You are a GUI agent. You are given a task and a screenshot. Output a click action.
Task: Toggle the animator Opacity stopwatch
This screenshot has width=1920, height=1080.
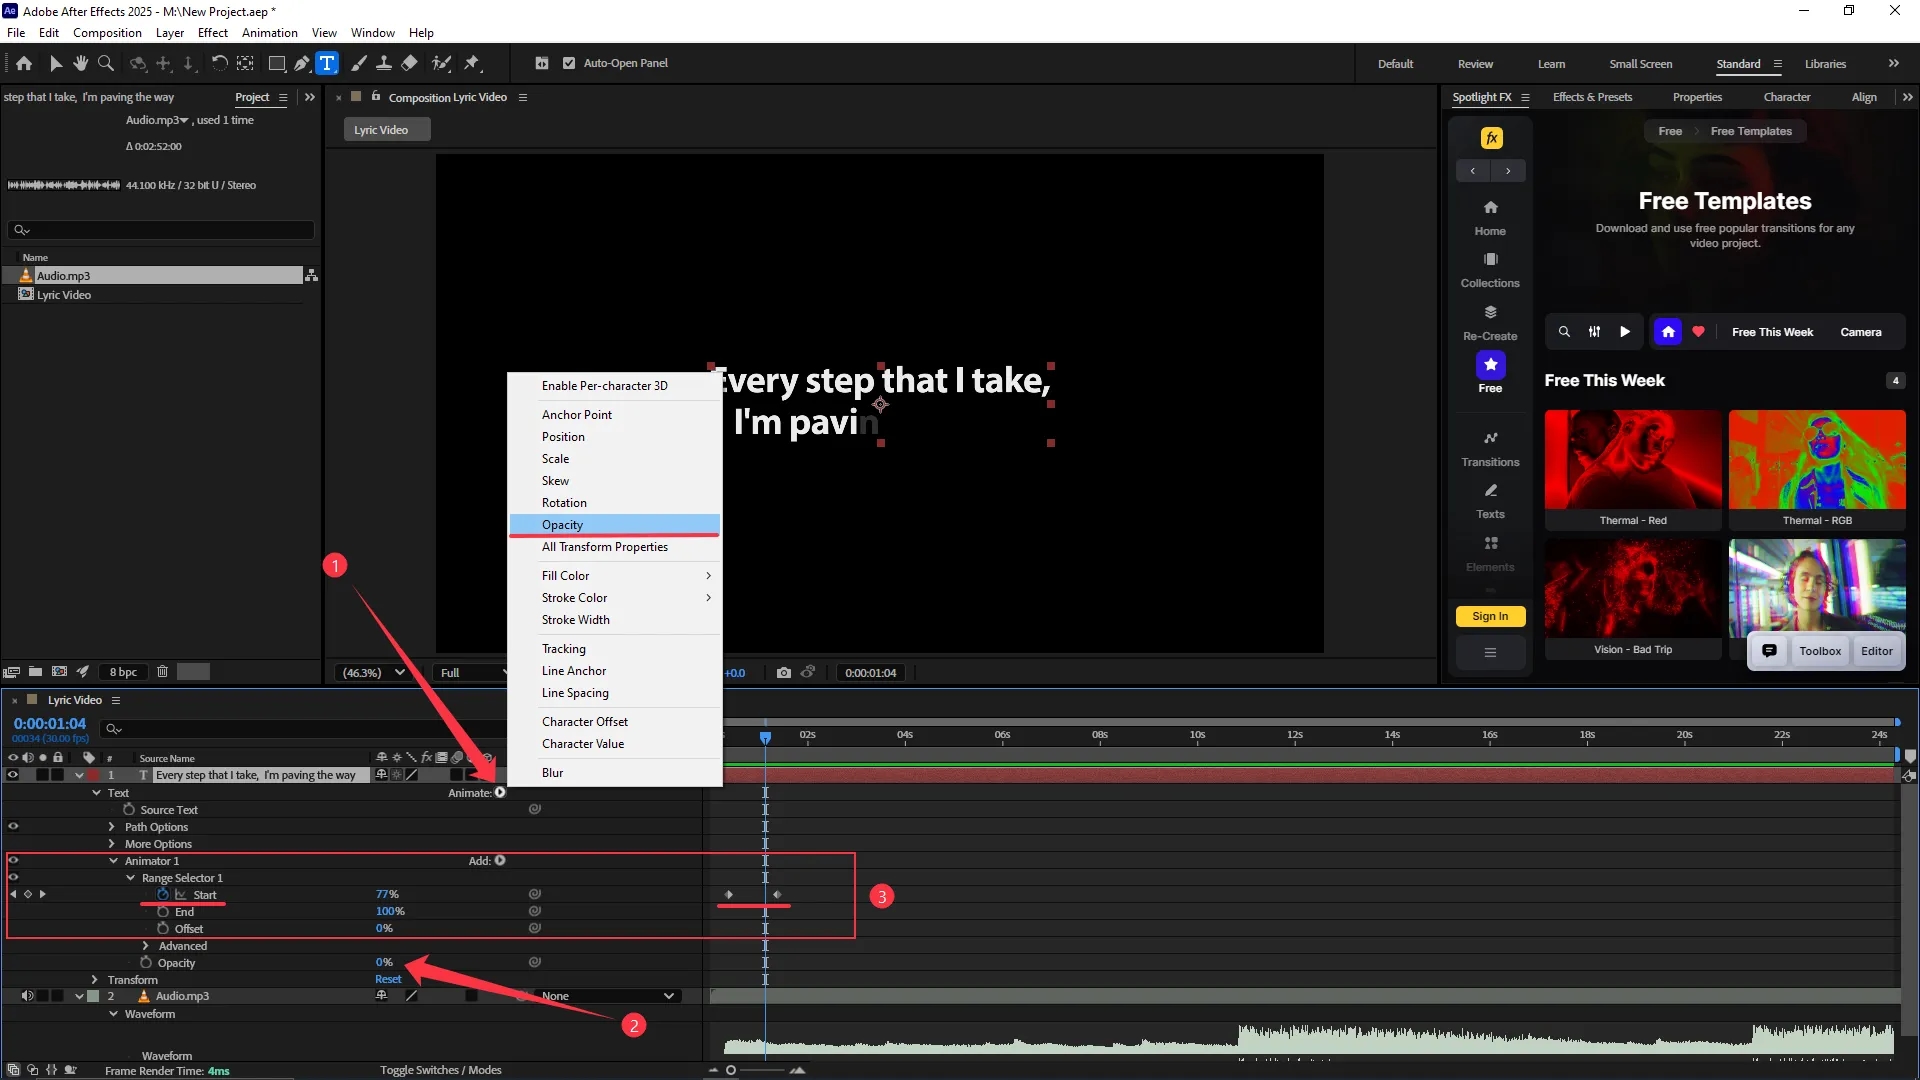[x=146, y=963]
